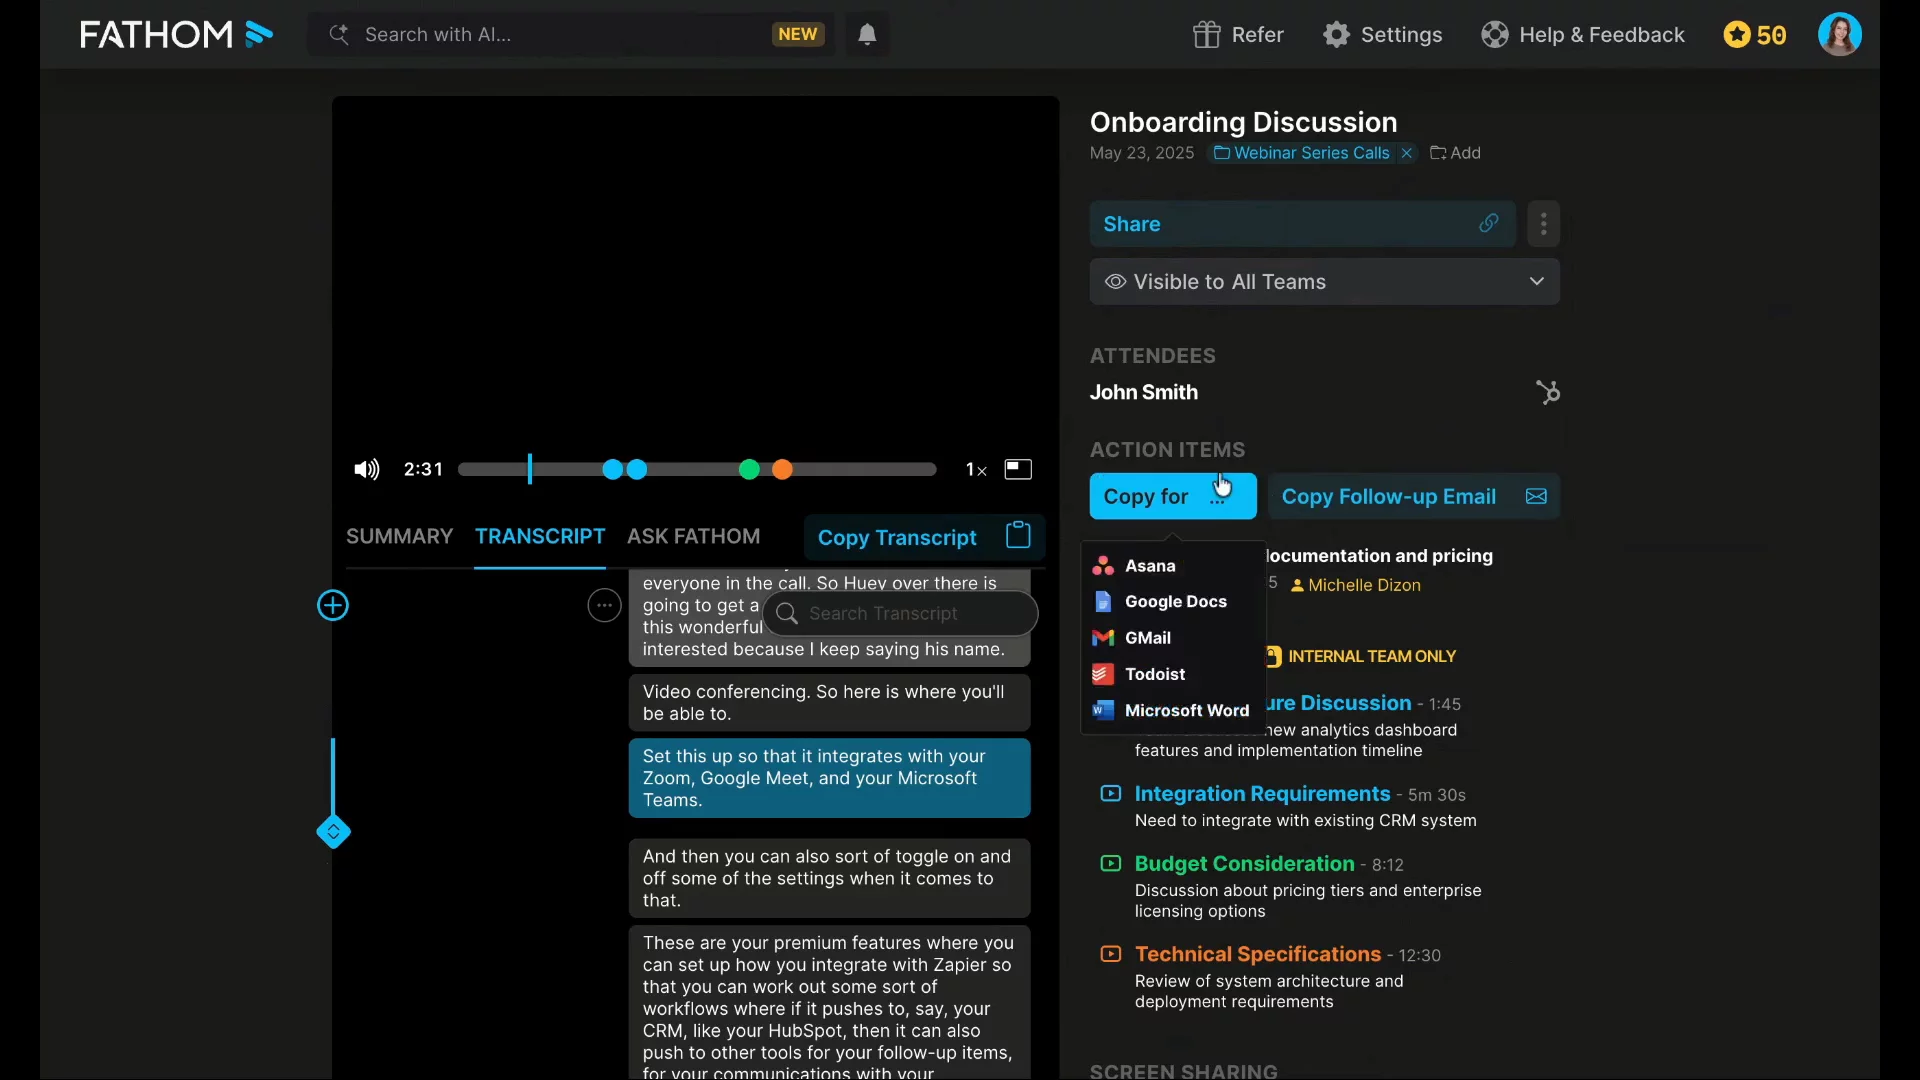Viewport: 1920px width, 1080px height.
Task: Click the green marker on video timeline
Action: pyautogui.click(x=749, y=469)
